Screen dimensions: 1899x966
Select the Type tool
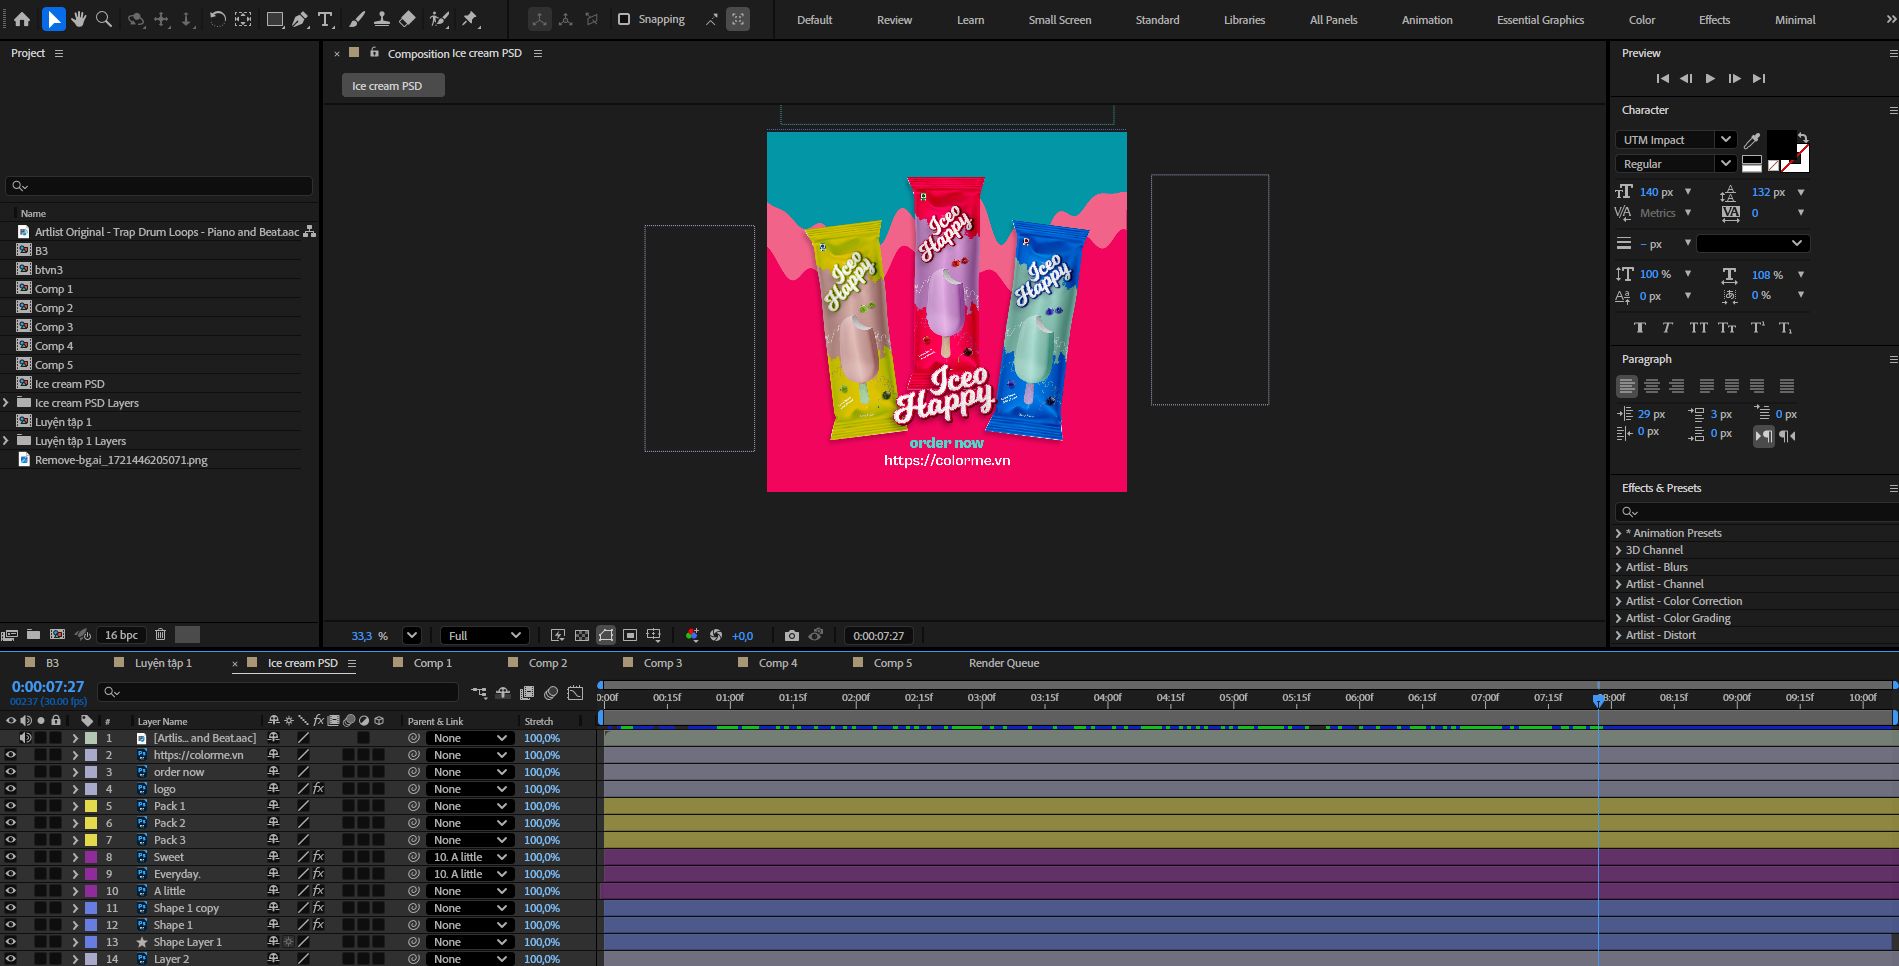click(x=325, y=19)
